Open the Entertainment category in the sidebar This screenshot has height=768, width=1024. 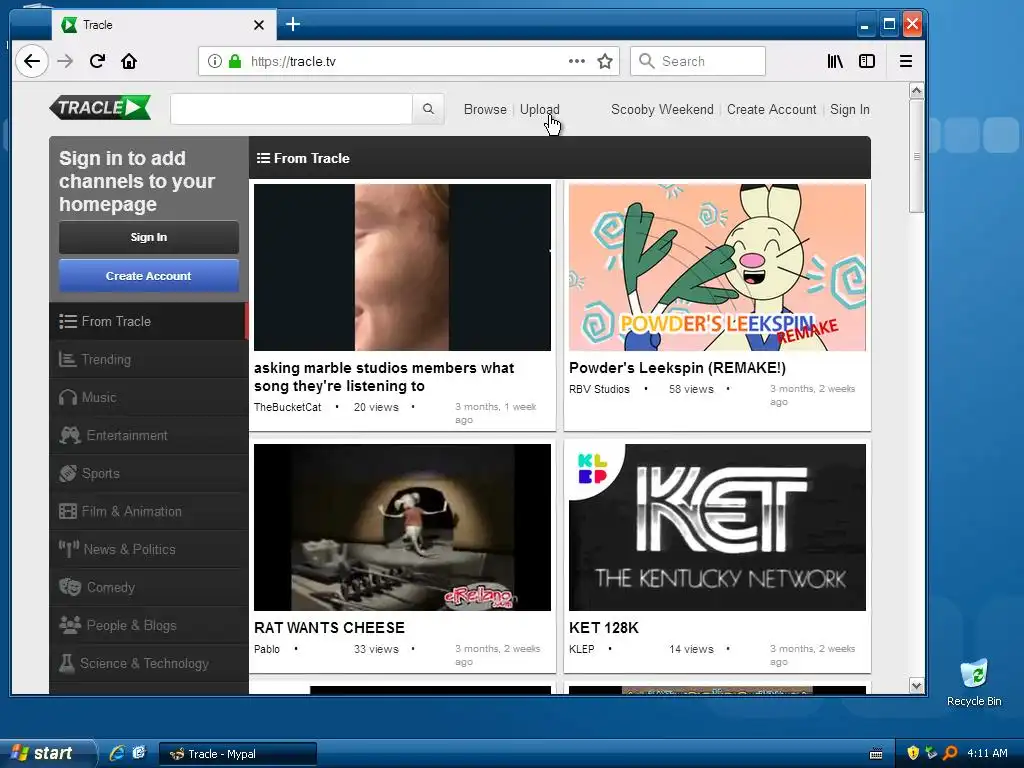pyautogui.click(x=148, y=436)
